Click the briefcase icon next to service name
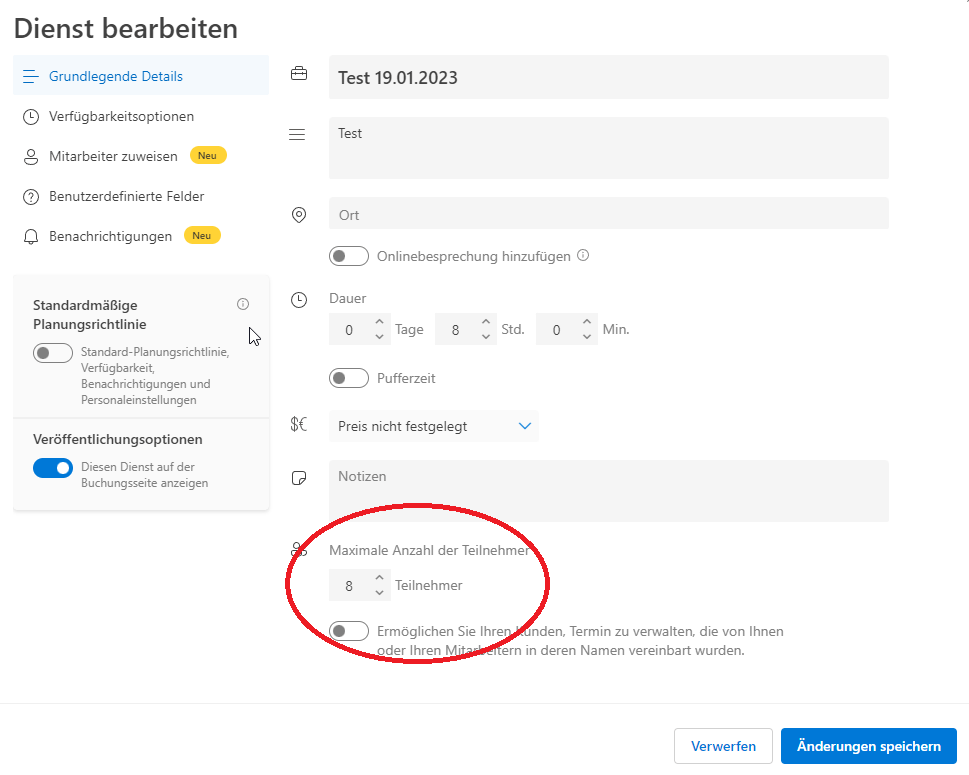 coord(299,74)
